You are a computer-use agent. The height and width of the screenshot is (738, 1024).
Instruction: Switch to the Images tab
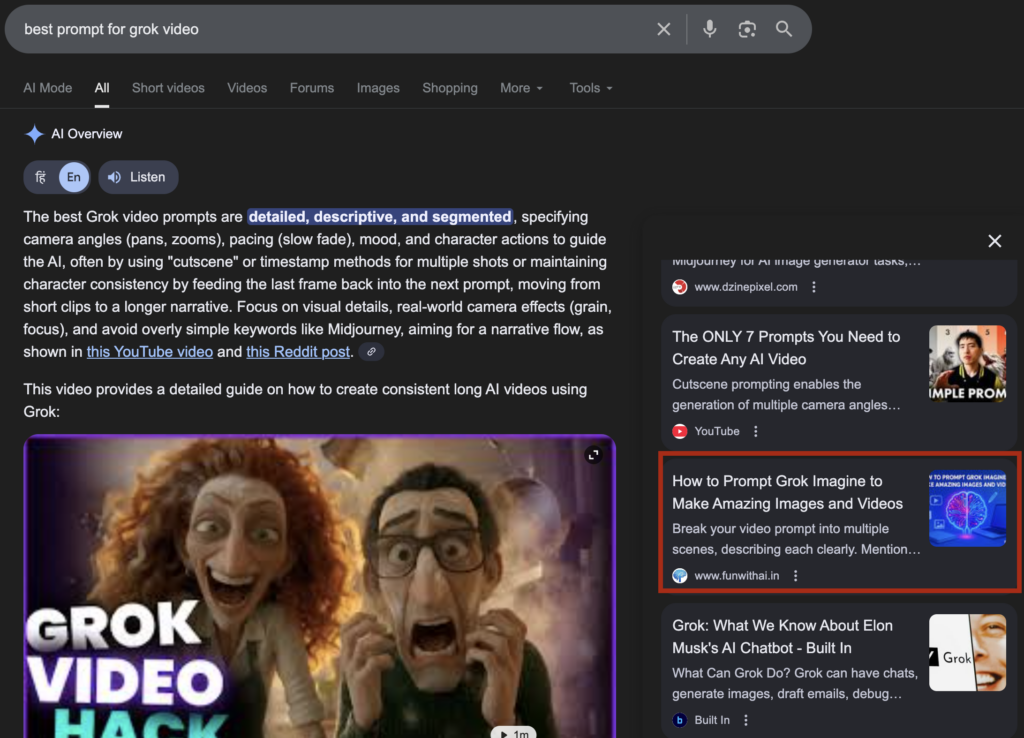[378, 88]
